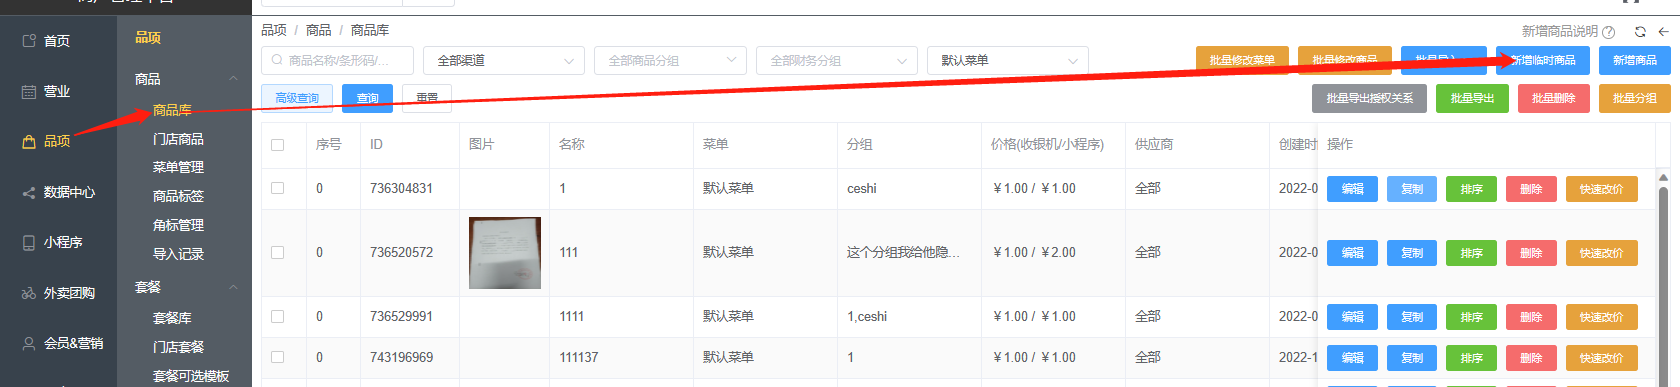
Task: Click product thumbnail image for ID 736520572
Action: (505, 253)
